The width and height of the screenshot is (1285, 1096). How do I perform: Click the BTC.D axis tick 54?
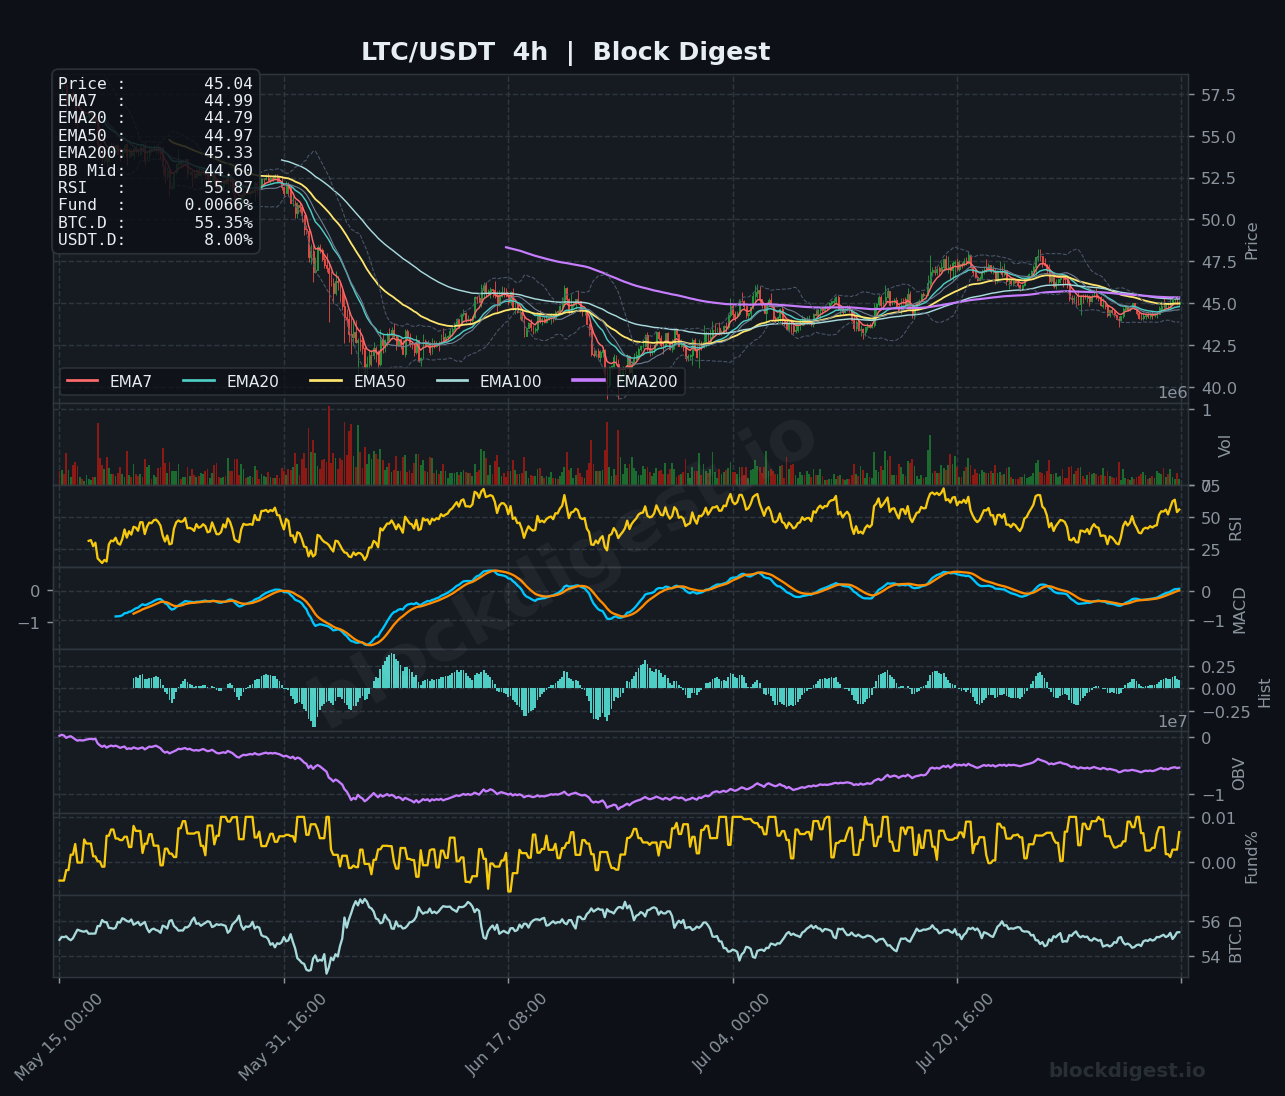pyautogui.click(x=1209, y=958)
